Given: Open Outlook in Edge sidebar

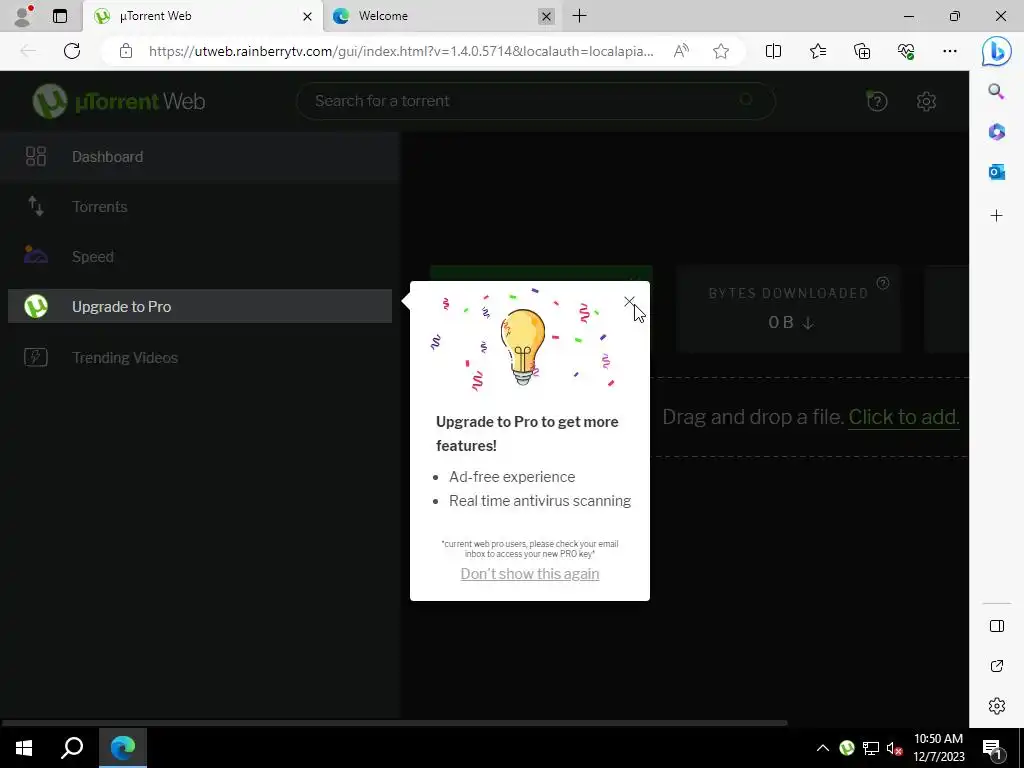Looking at the screenshot, I should [996, 172].
